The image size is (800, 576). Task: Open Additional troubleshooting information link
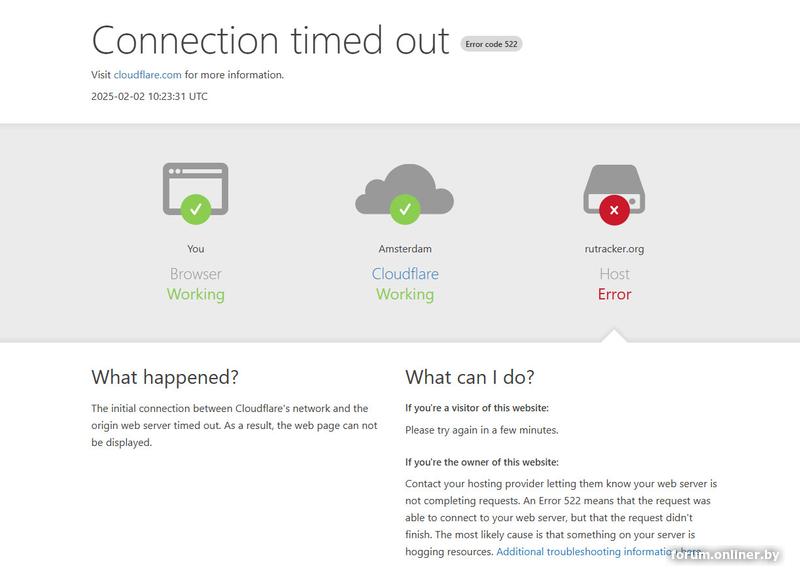click(599, 552)
